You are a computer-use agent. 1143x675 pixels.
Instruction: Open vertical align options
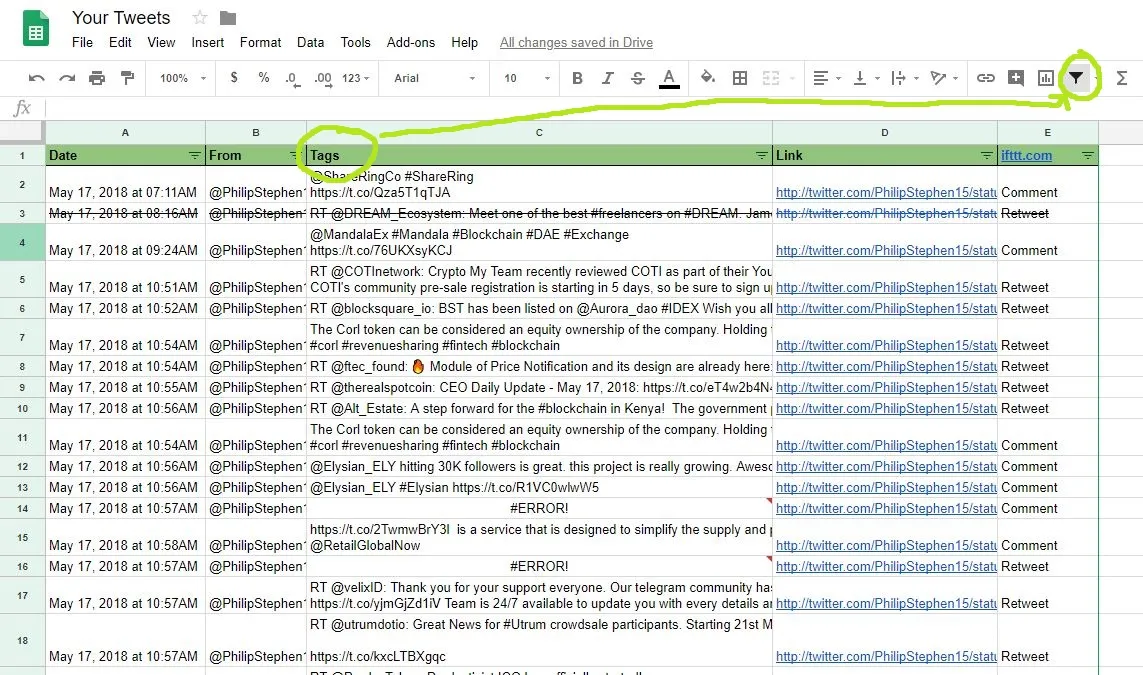pyautogui.click(x=866, y=78)
